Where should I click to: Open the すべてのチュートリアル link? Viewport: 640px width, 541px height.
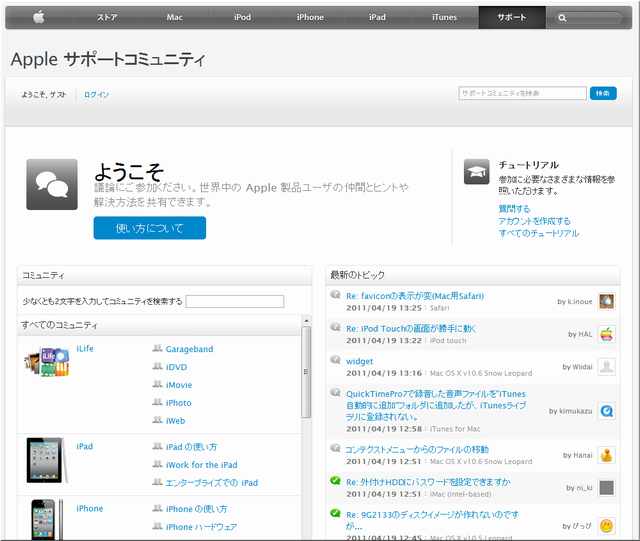[539, 233]
